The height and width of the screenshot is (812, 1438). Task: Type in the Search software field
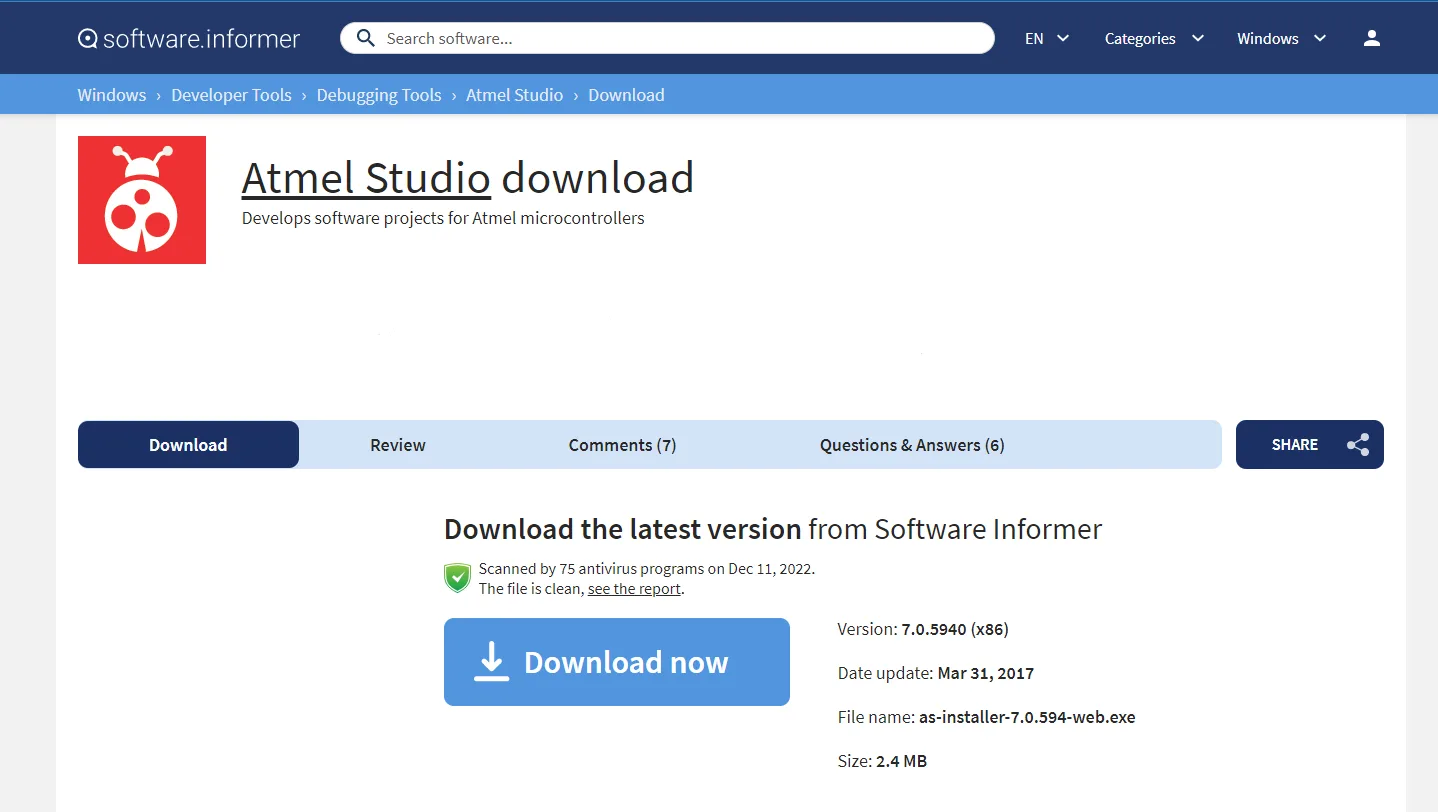coord(680,38)
